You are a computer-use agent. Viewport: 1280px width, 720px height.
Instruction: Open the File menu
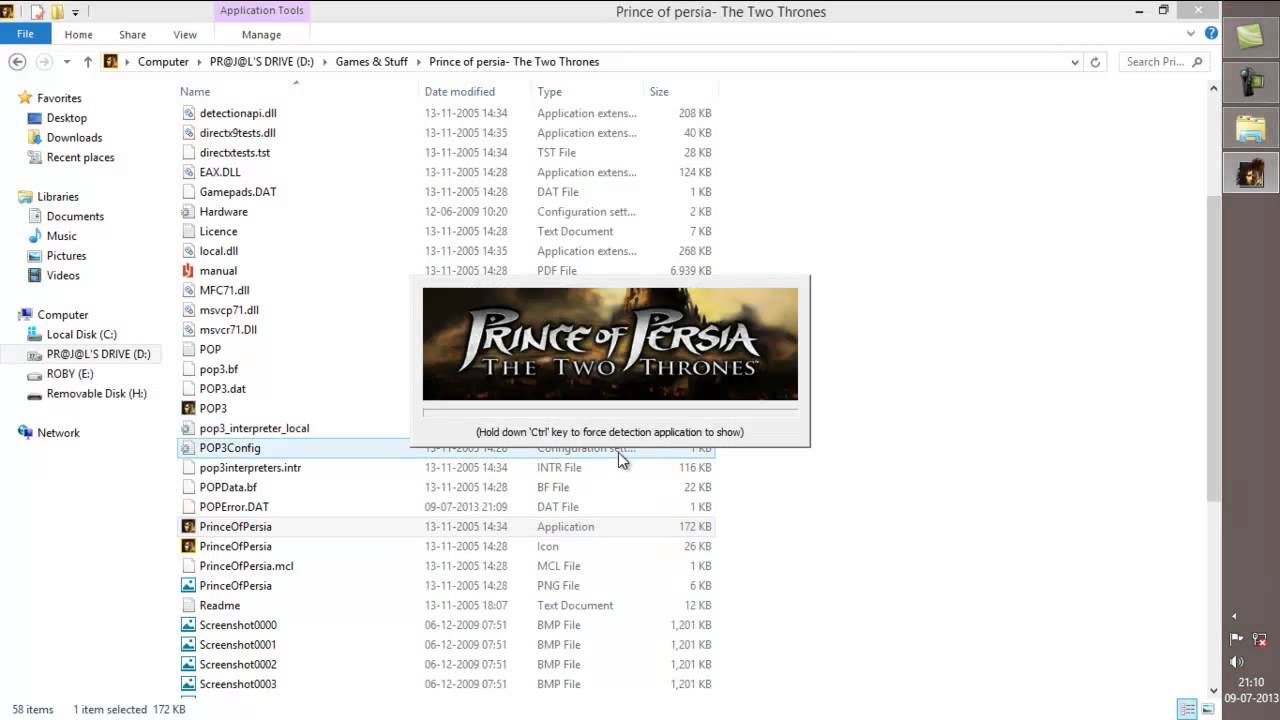point(25,34)
